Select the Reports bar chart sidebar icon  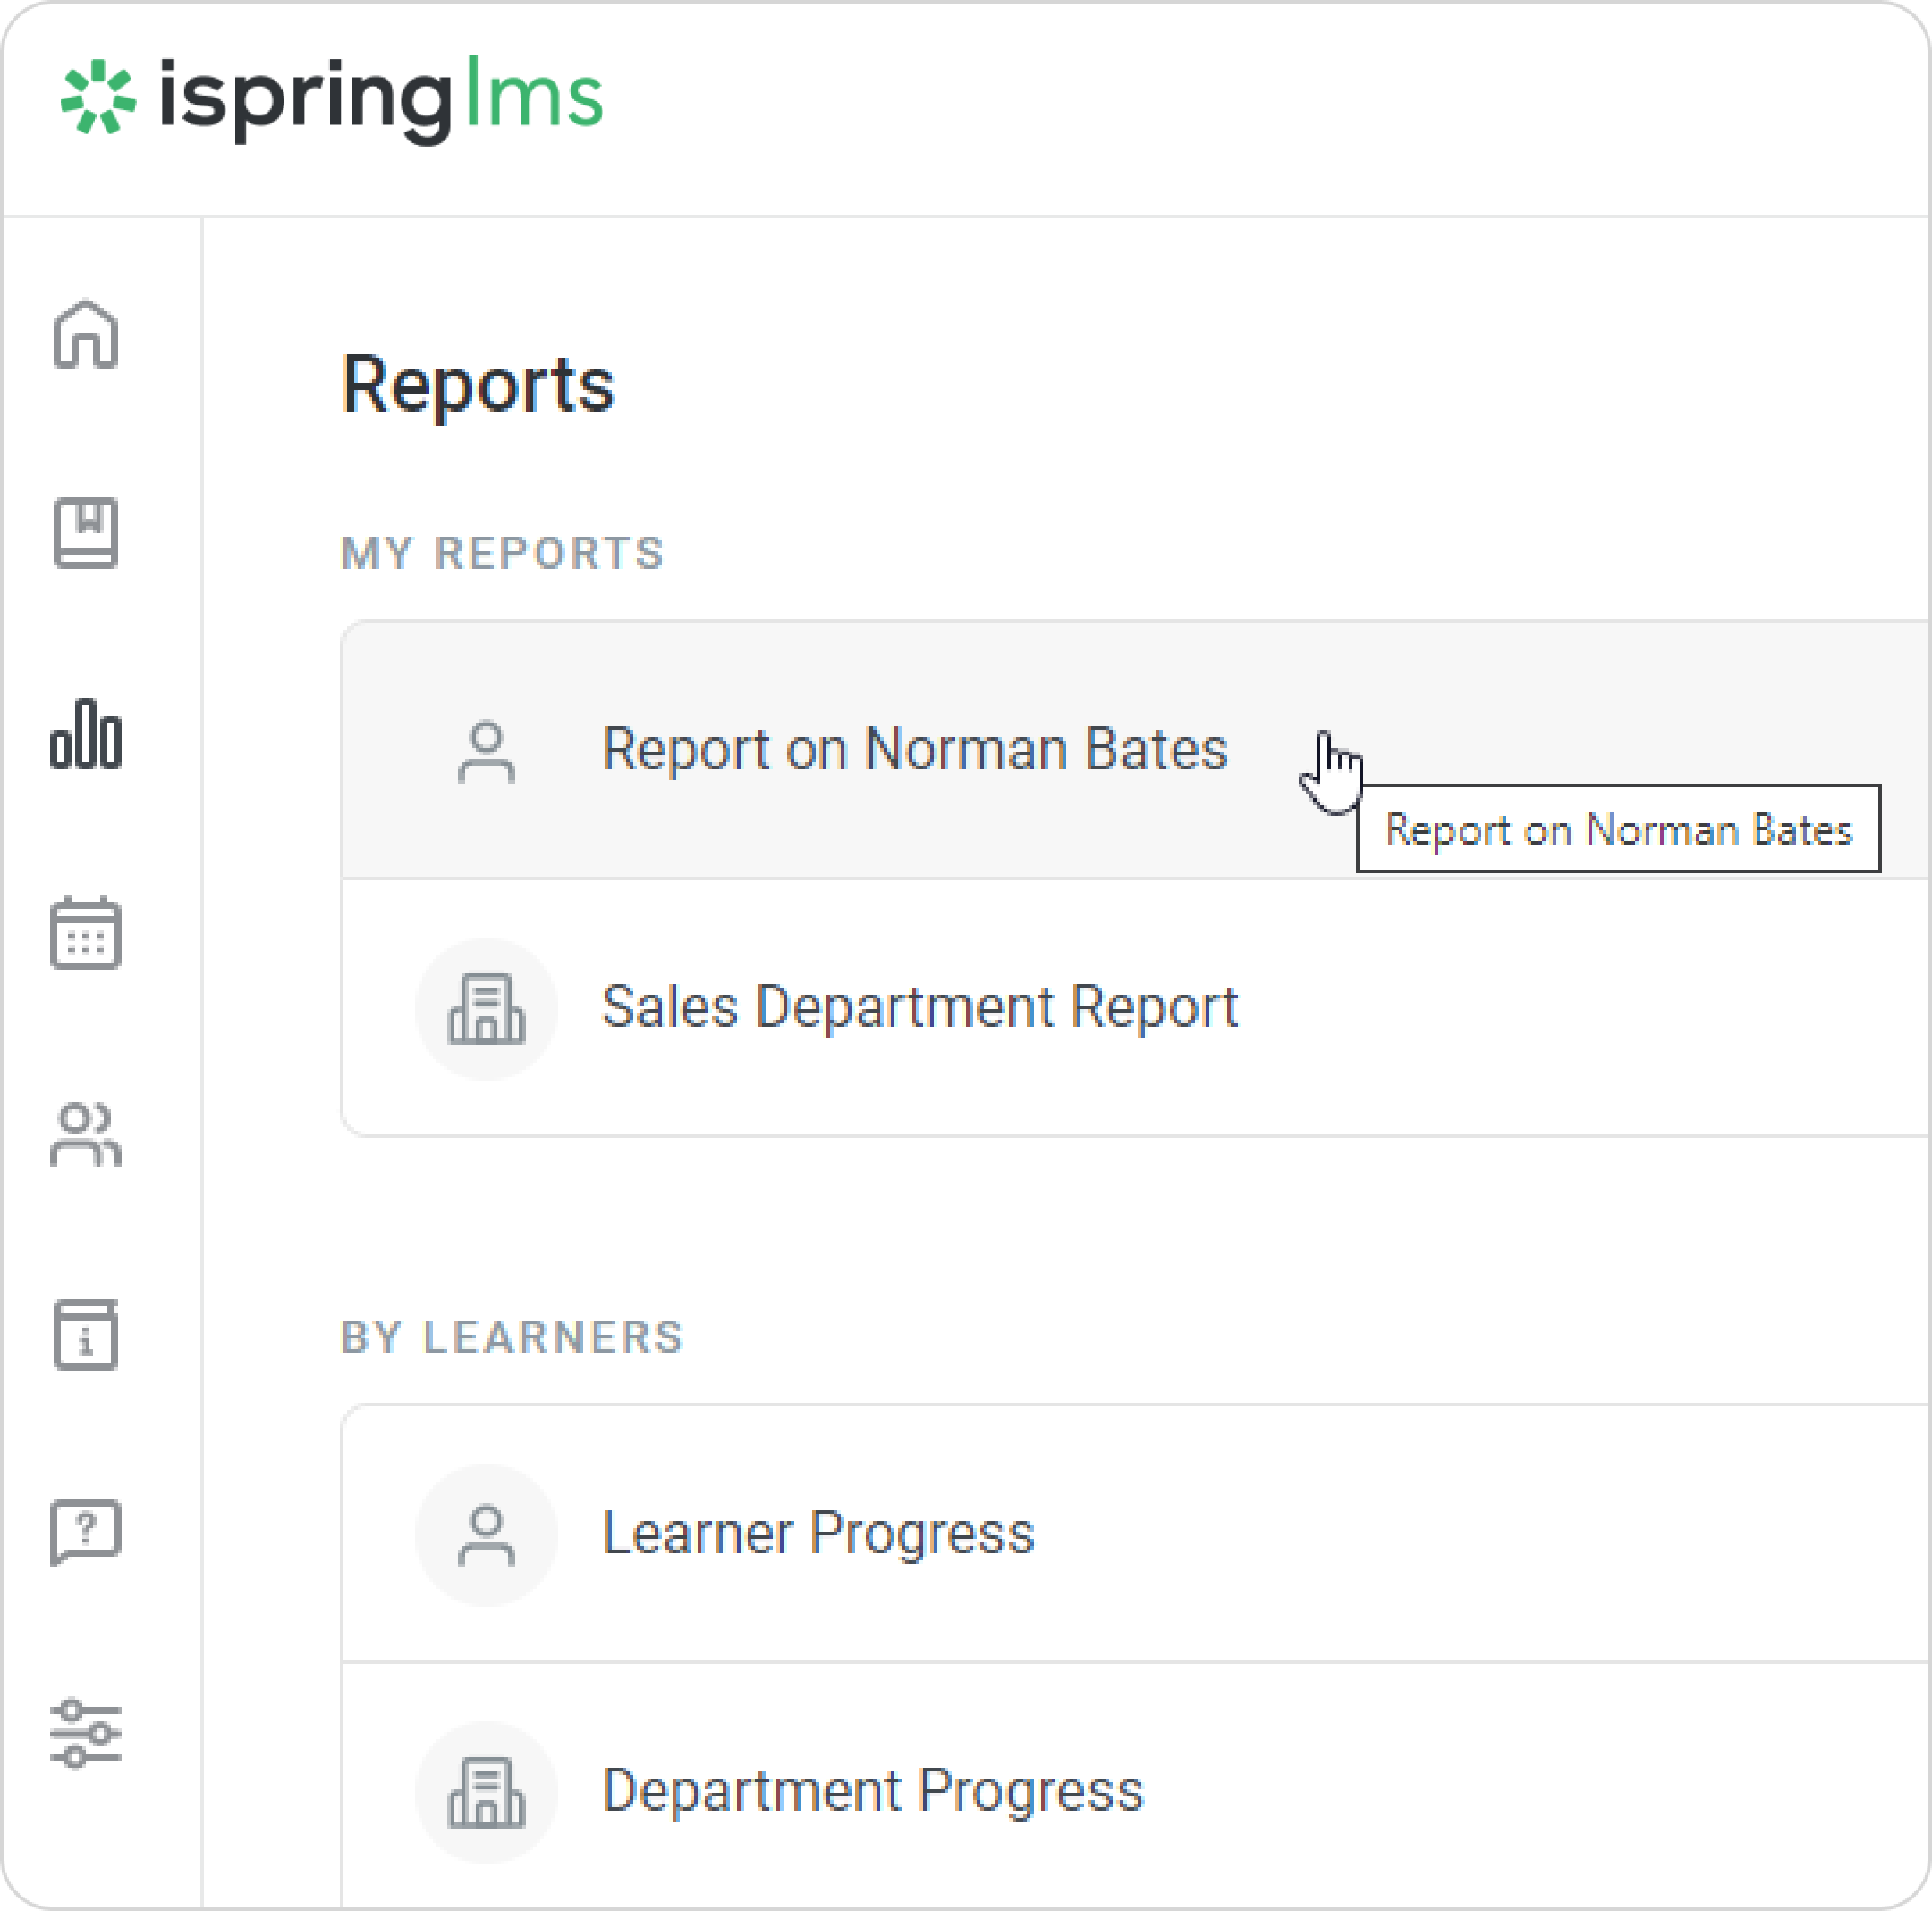[86, 735]
